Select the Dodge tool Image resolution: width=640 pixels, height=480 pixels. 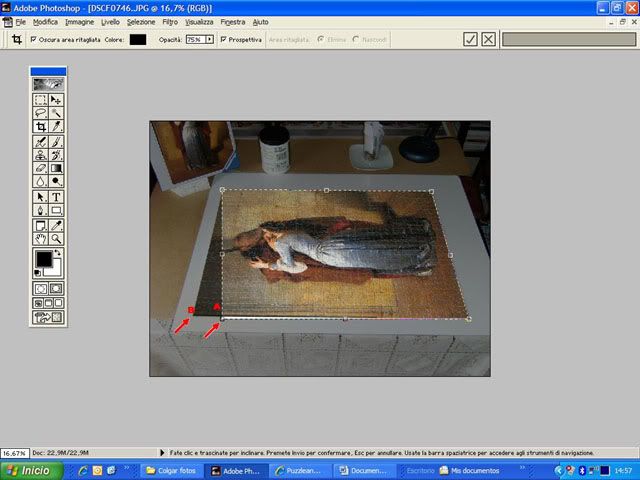point(56,181)
